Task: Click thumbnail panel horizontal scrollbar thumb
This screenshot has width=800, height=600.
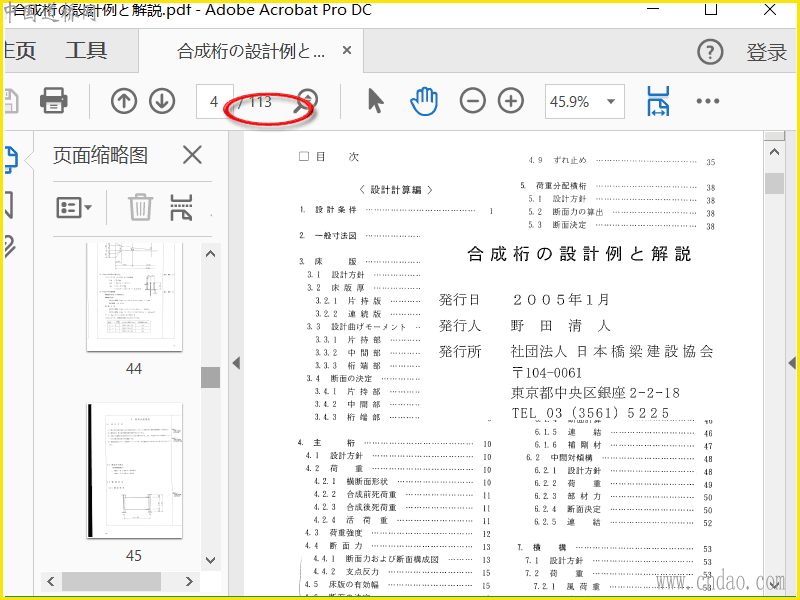Action: pos(111,581)
